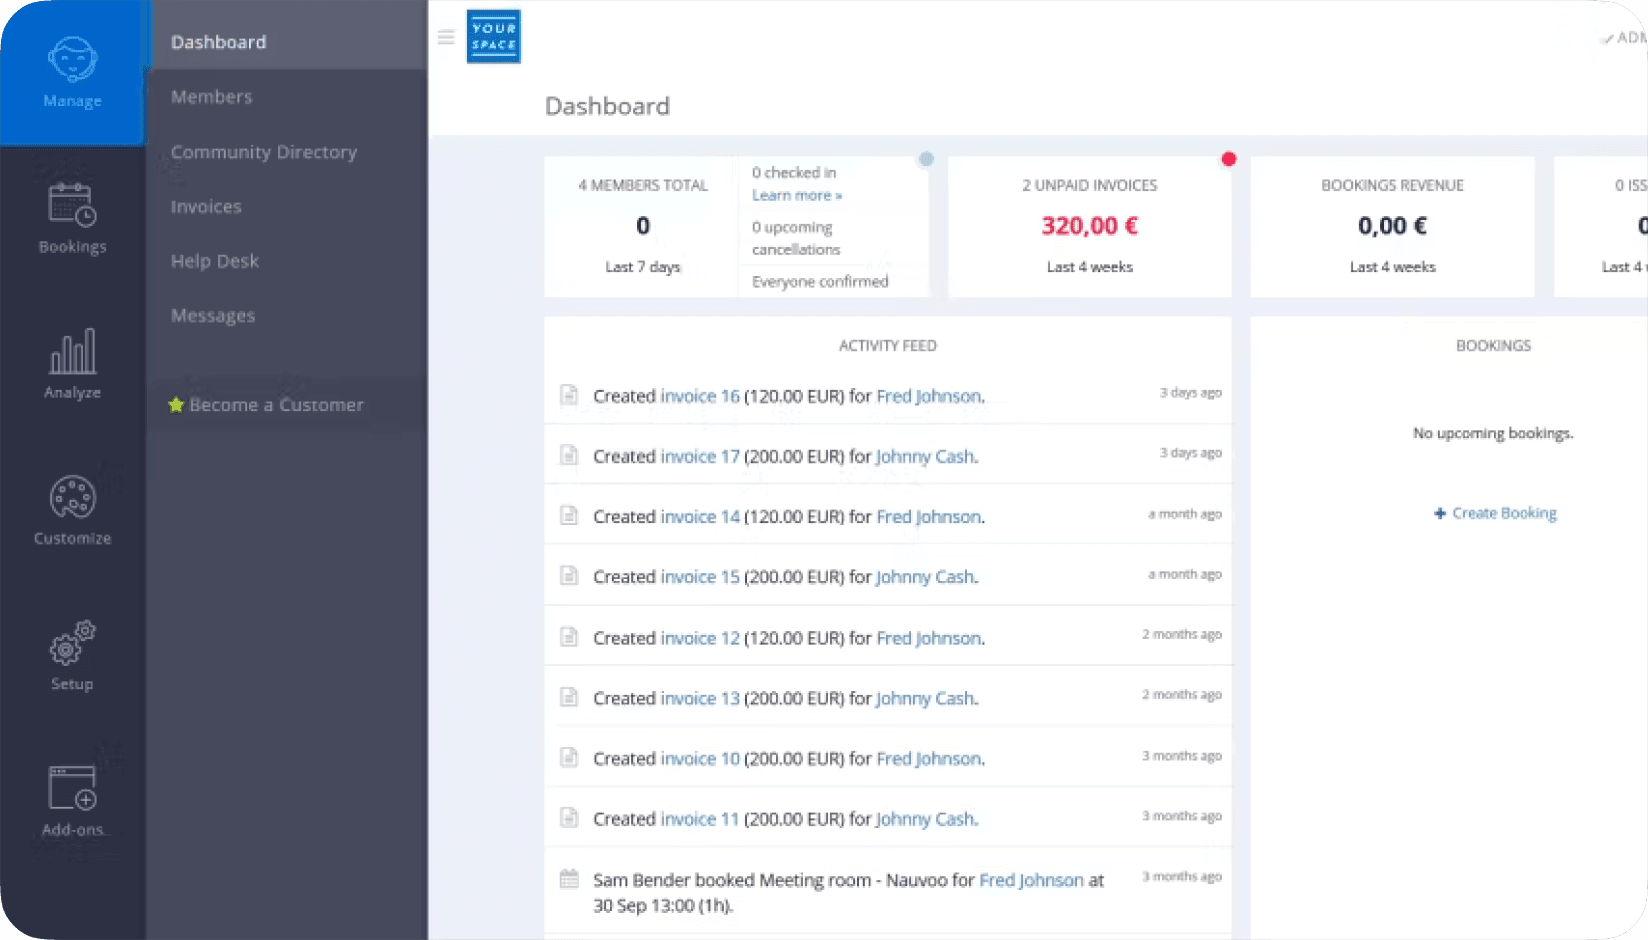This screenshot has width=1648, height=940.
Task: Open Setup using the gear icon
Action: pos(71,644)
